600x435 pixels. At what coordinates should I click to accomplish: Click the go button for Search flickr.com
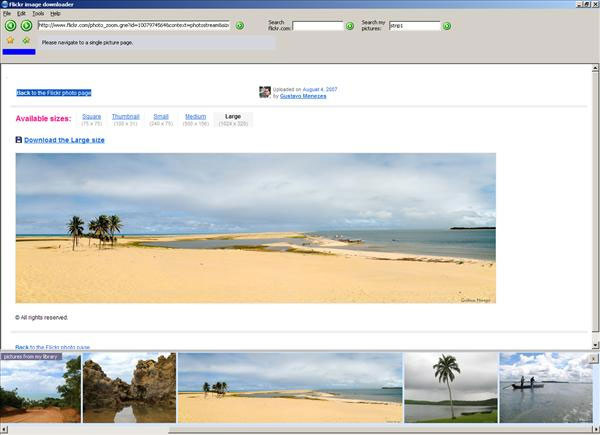coord(350,26)
